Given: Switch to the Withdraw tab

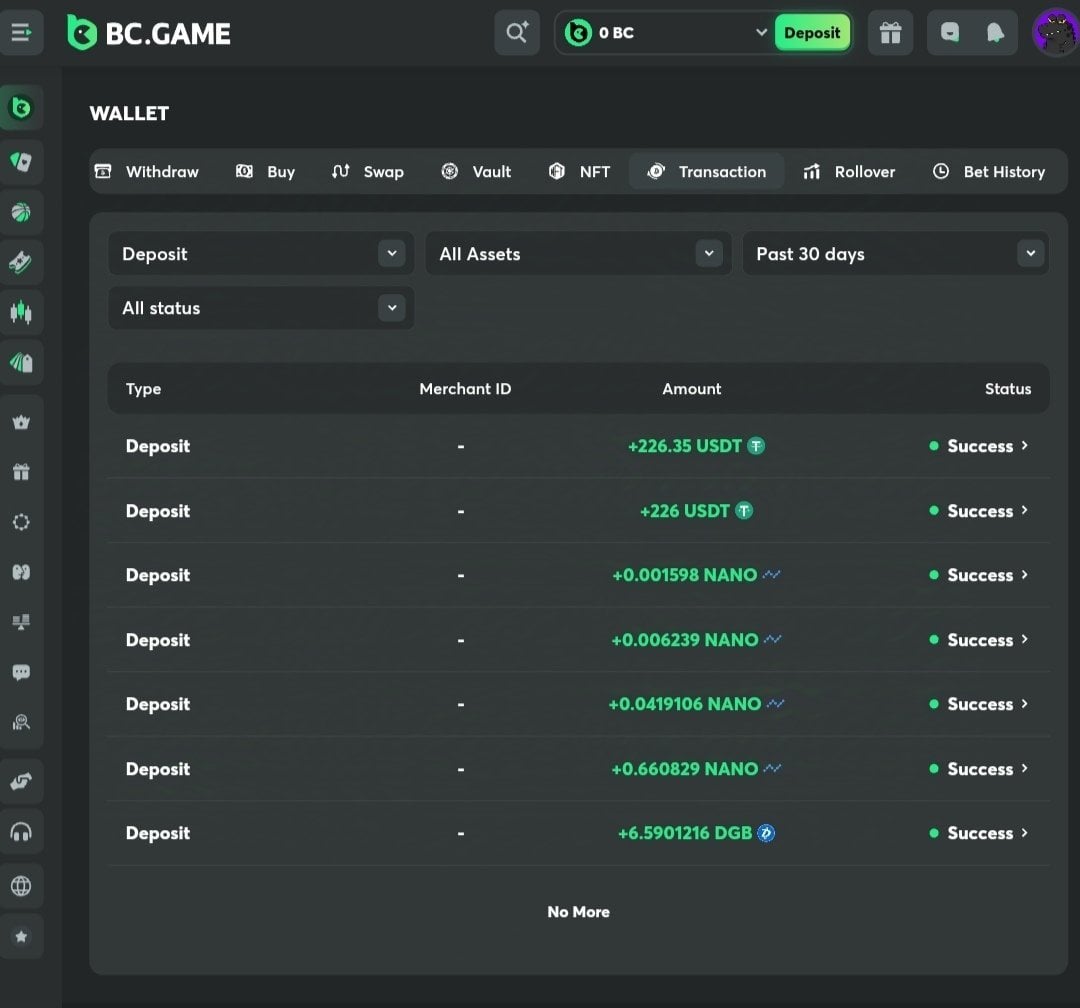Looking at the screenshot, I should [148, 172].
